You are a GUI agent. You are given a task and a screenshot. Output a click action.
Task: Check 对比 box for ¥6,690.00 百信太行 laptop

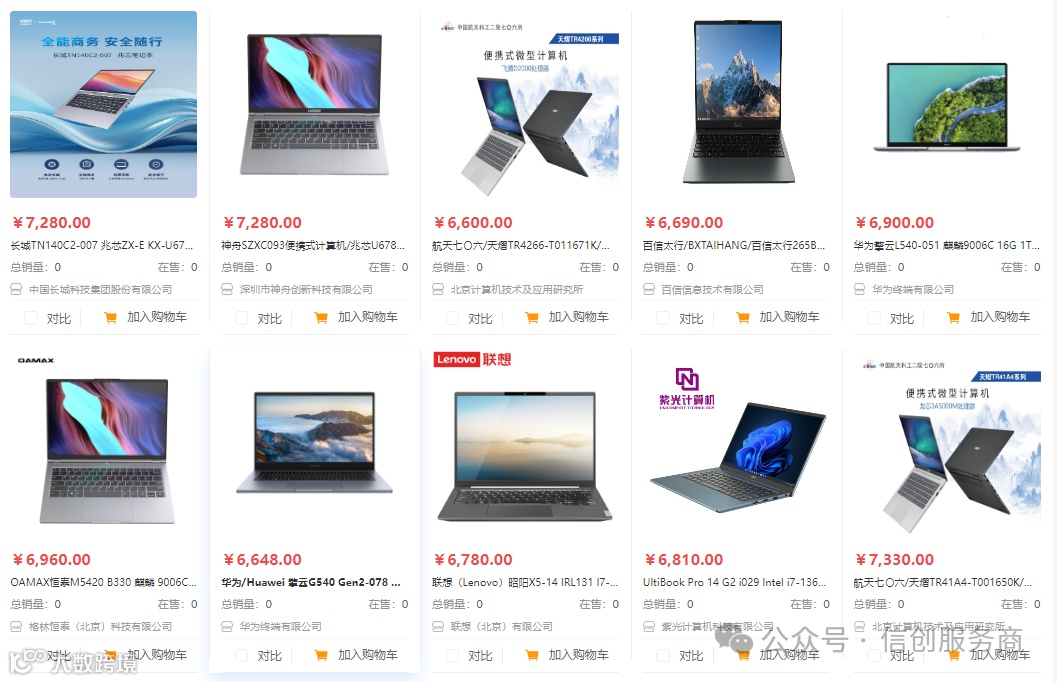(x=663, y=318)
